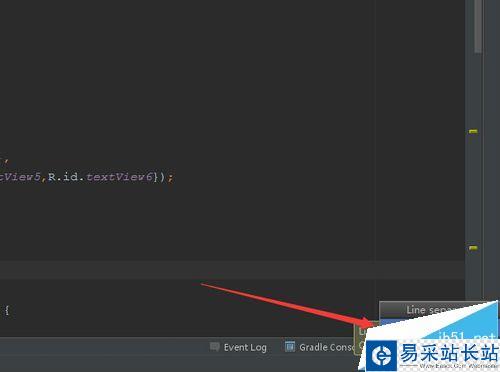The height and width of the screenshot is (372, 500).
Task: Open the Event Log tool window
Action: tap(239, 347)
